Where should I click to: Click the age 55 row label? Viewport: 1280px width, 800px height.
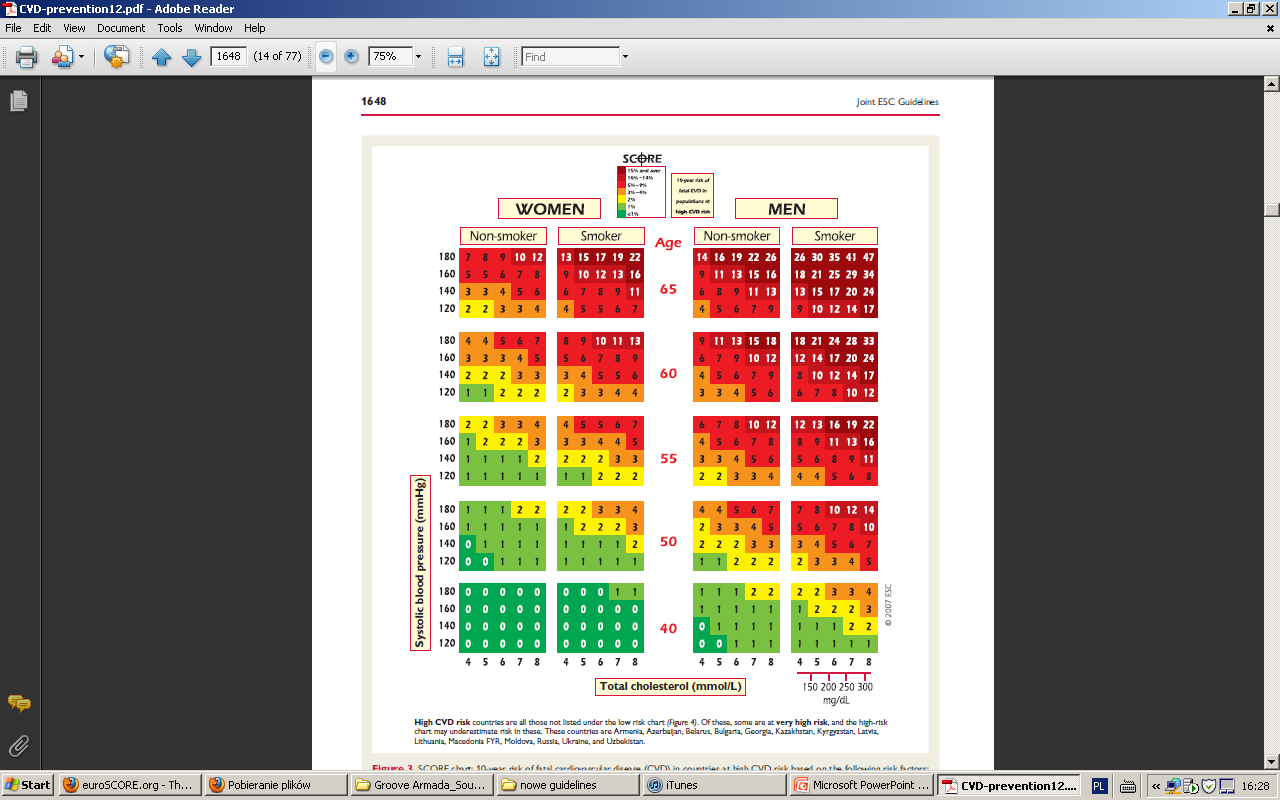click(668, 458)
